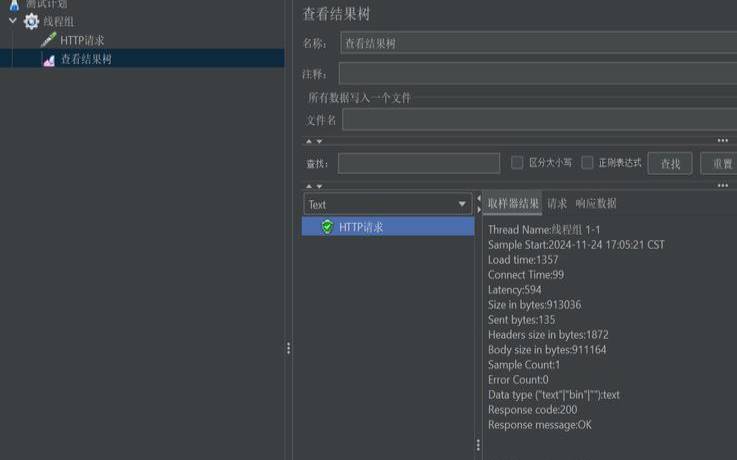Select 查看结果树 in the test plan tree
Viewport: 737px width, 460px height.
point(86,59)
